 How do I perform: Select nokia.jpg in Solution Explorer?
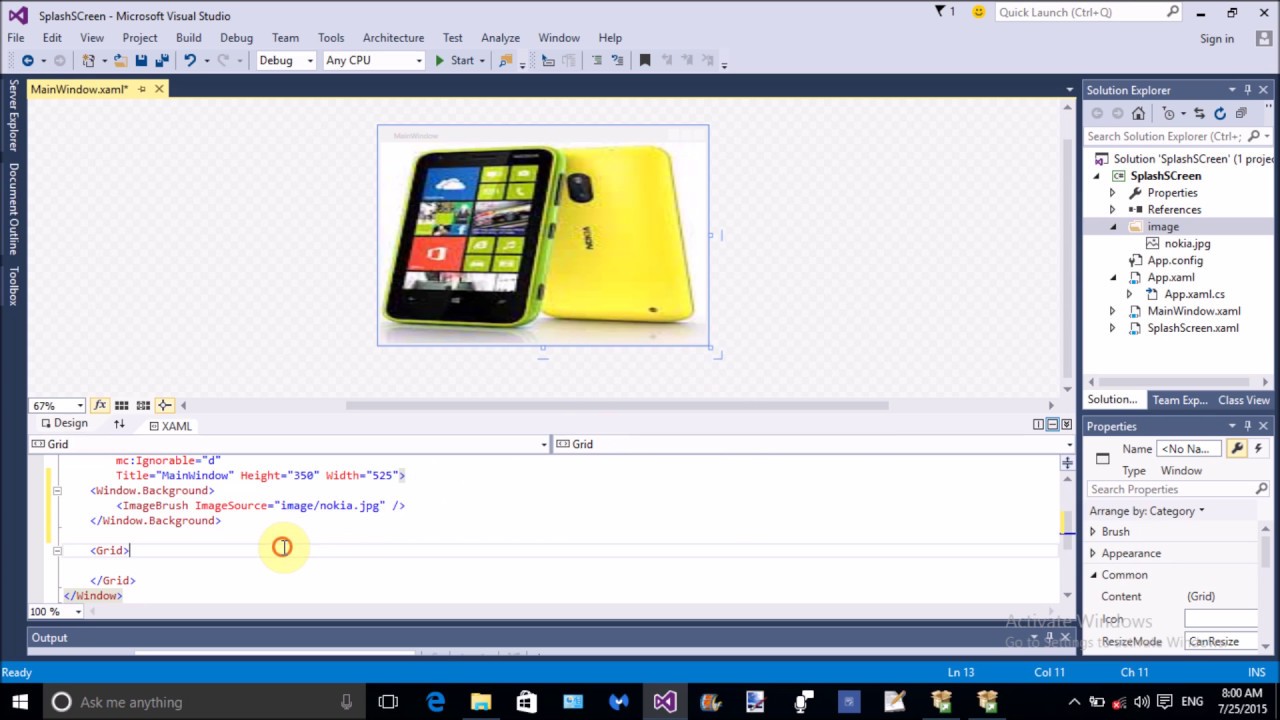pyautogui.click(x=1187, y=243)
